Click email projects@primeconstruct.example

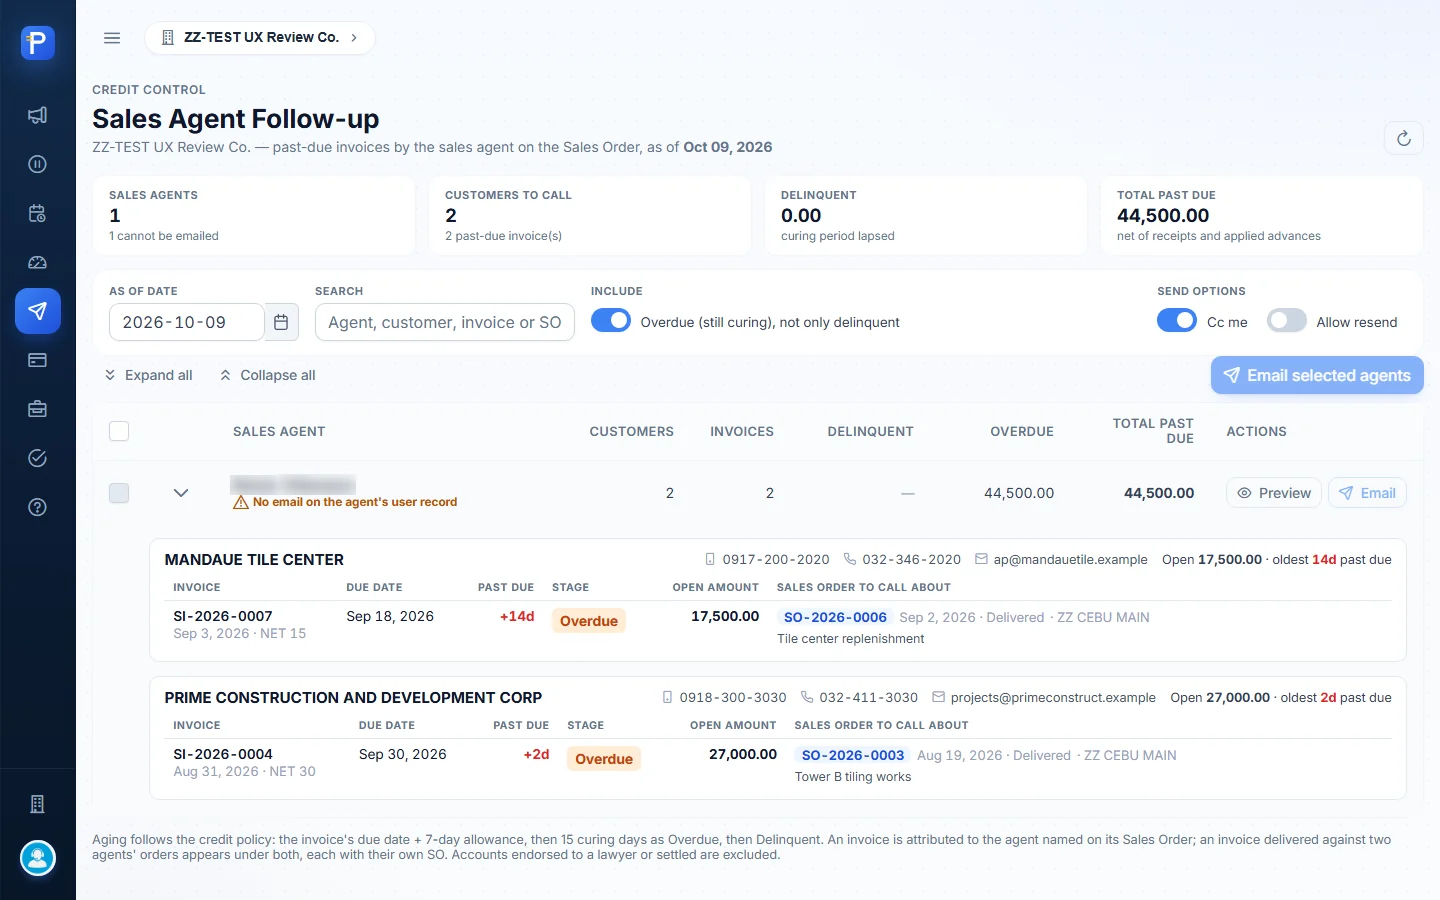tap(1053, 698)
